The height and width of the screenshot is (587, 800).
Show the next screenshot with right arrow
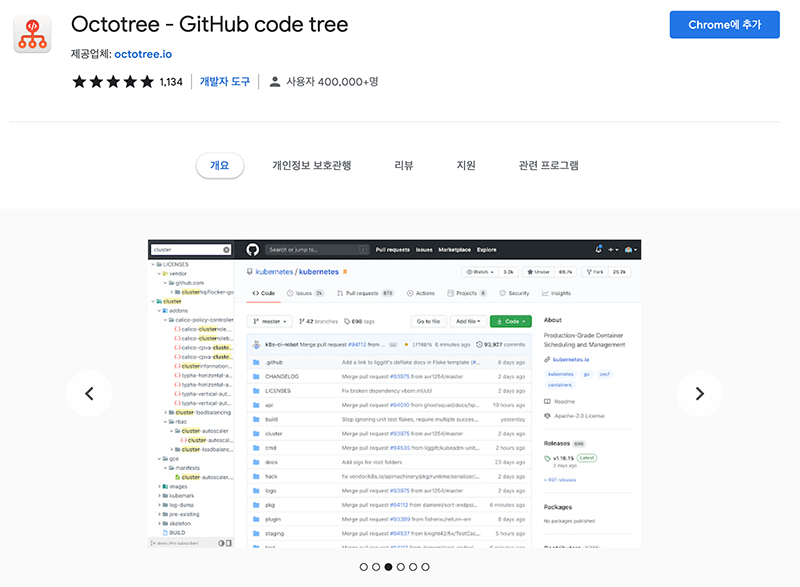pos(699,394)
